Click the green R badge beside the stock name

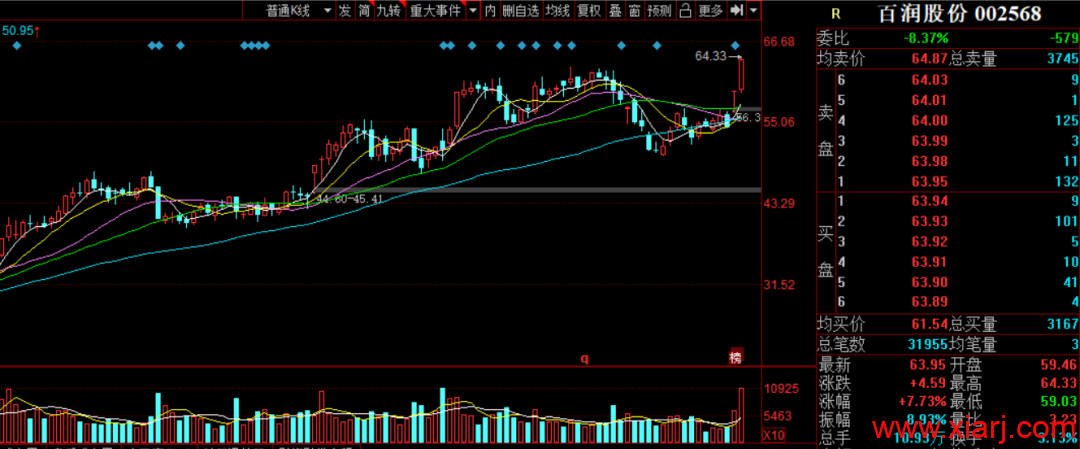tap(835, 14)
